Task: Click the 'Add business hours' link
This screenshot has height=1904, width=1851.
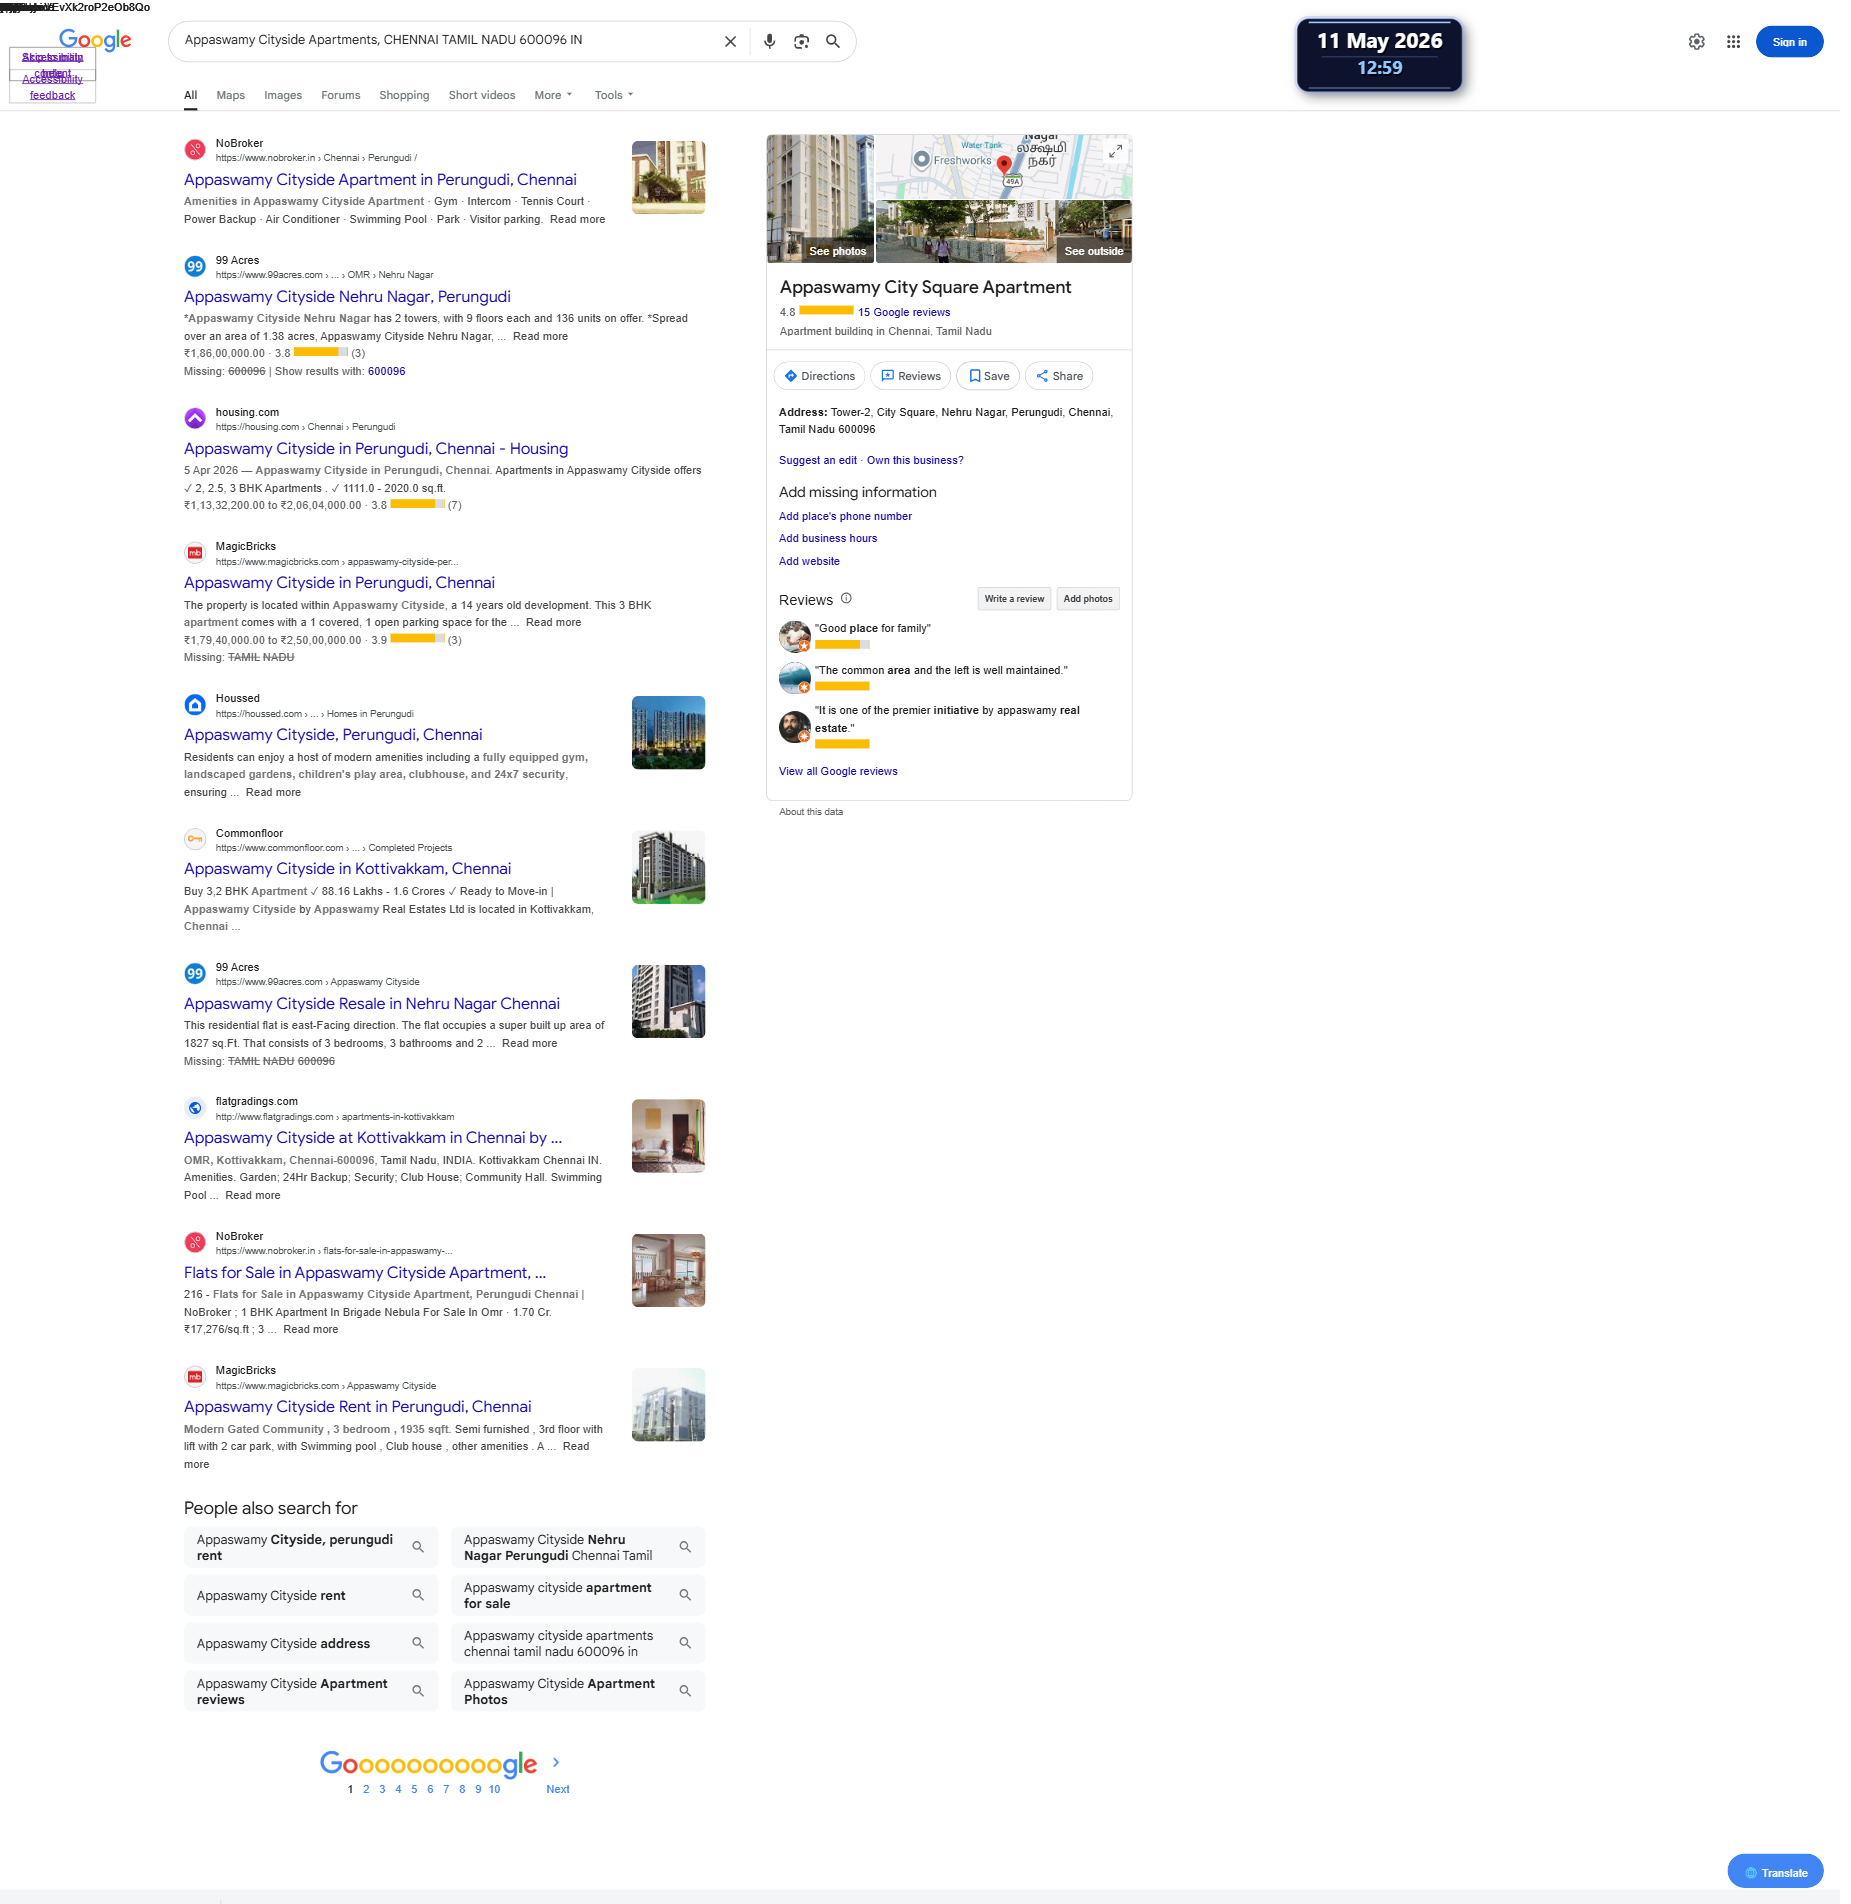Action: (828, 539)
